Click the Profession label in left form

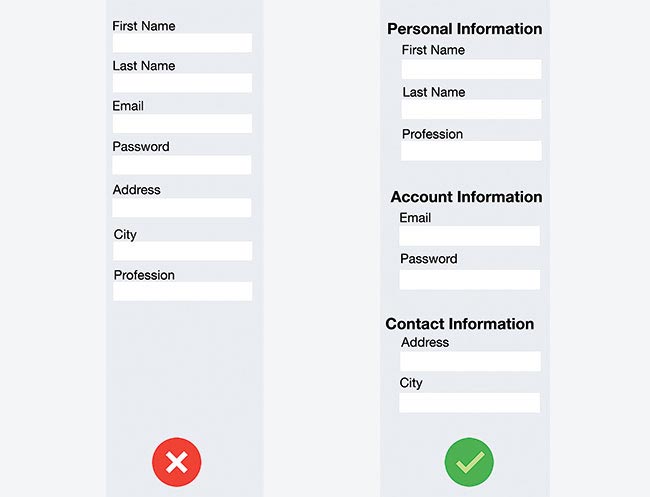click(144, 275)
